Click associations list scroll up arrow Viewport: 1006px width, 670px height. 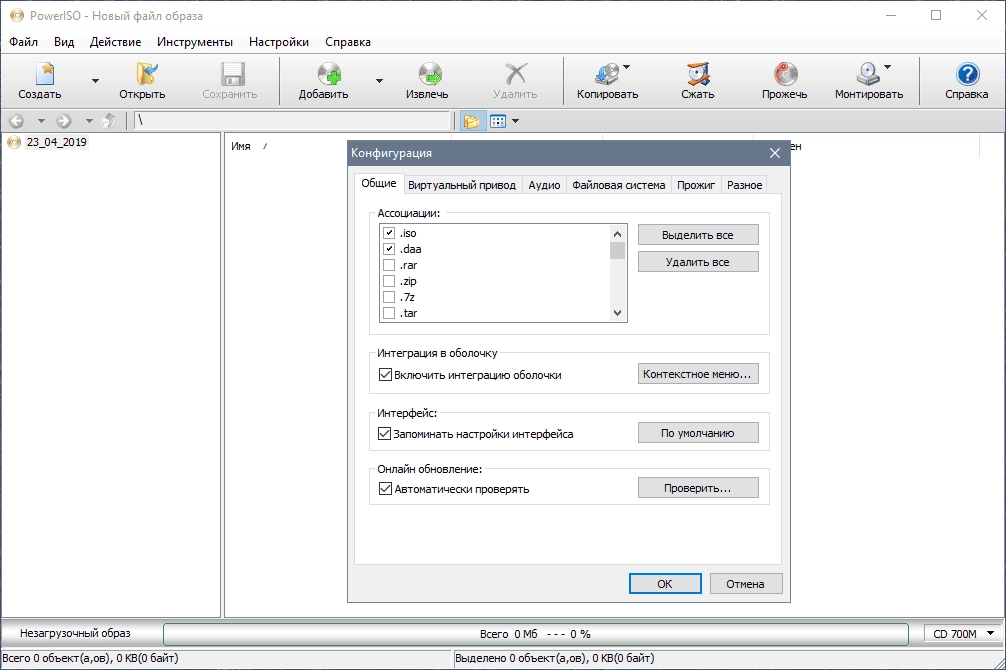click(x=617, y=234)
